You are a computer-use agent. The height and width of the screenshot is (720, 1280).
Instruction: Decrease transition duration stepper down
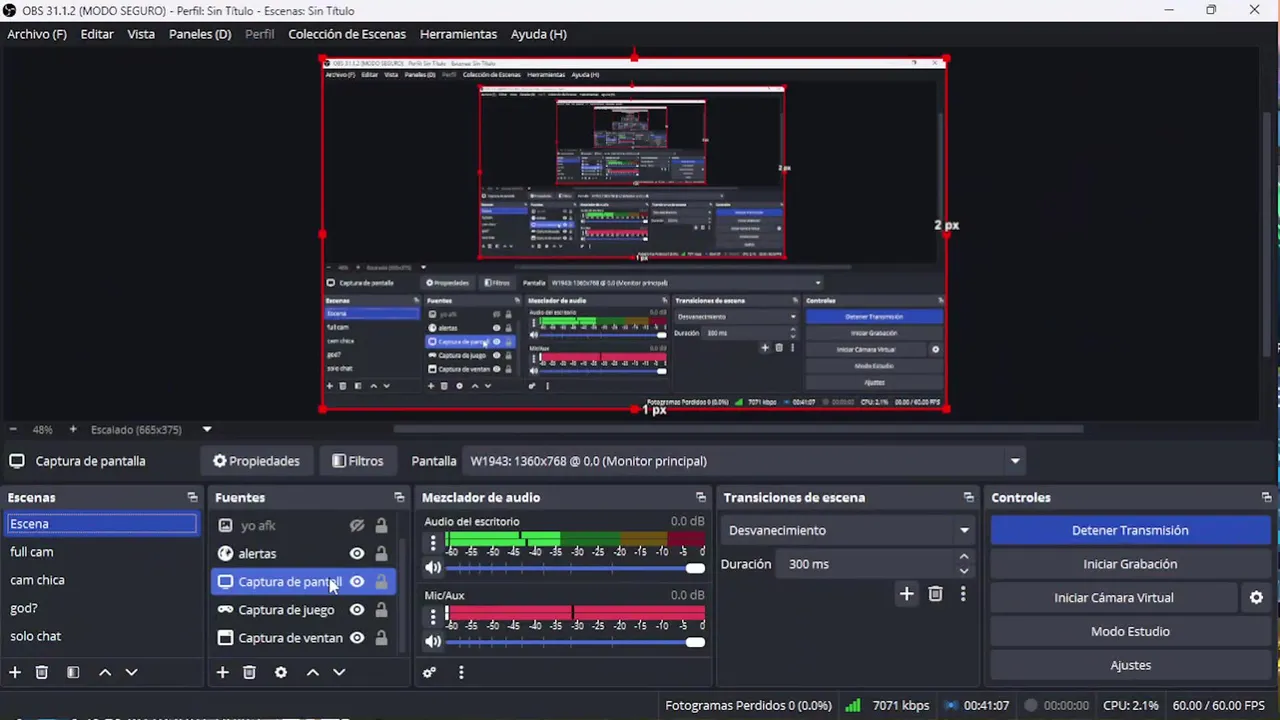click(x=964, y=571)
